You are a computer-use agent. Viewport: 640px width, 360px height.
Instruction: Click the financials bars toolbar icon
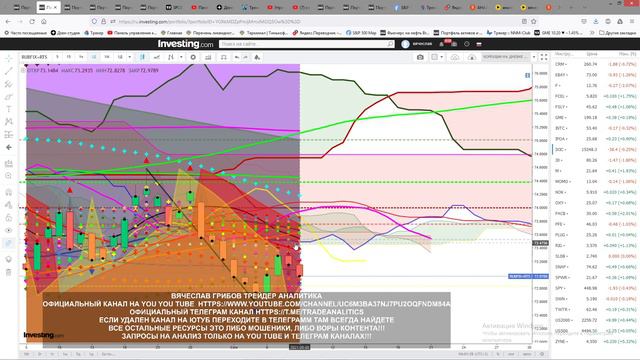208,57
